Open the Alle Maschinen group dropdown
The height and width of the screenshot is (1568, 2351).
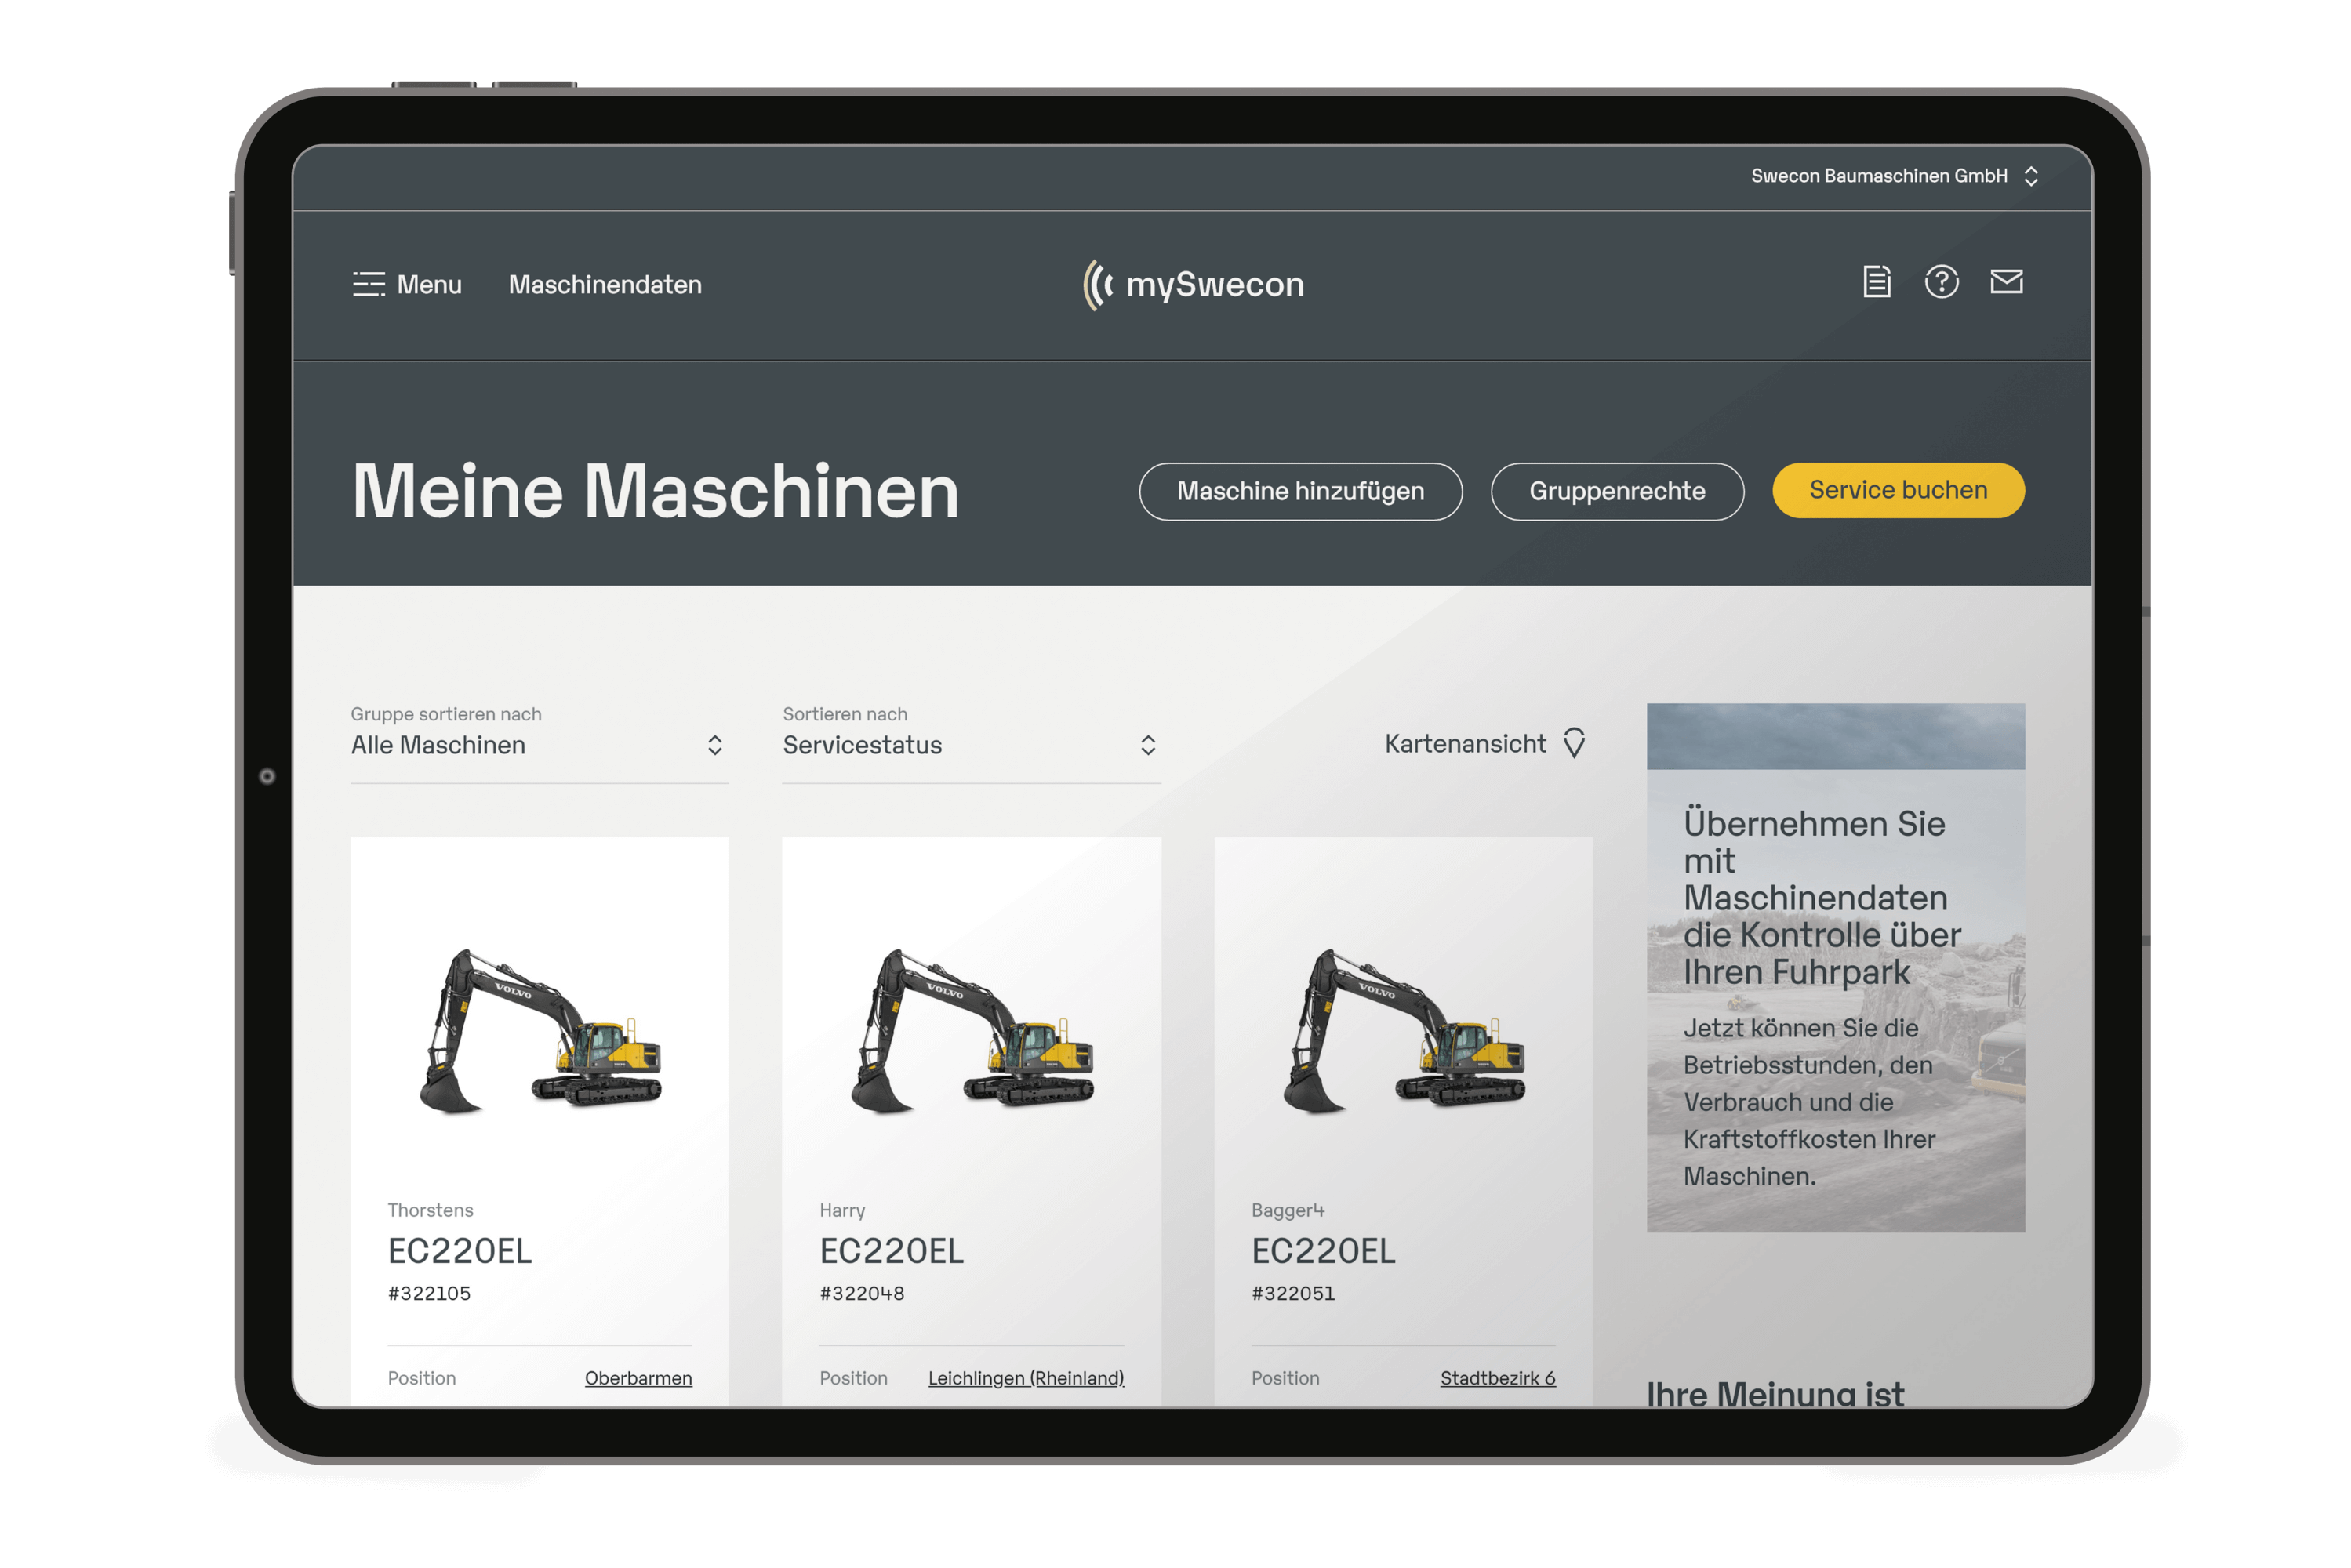pos(539,745)
